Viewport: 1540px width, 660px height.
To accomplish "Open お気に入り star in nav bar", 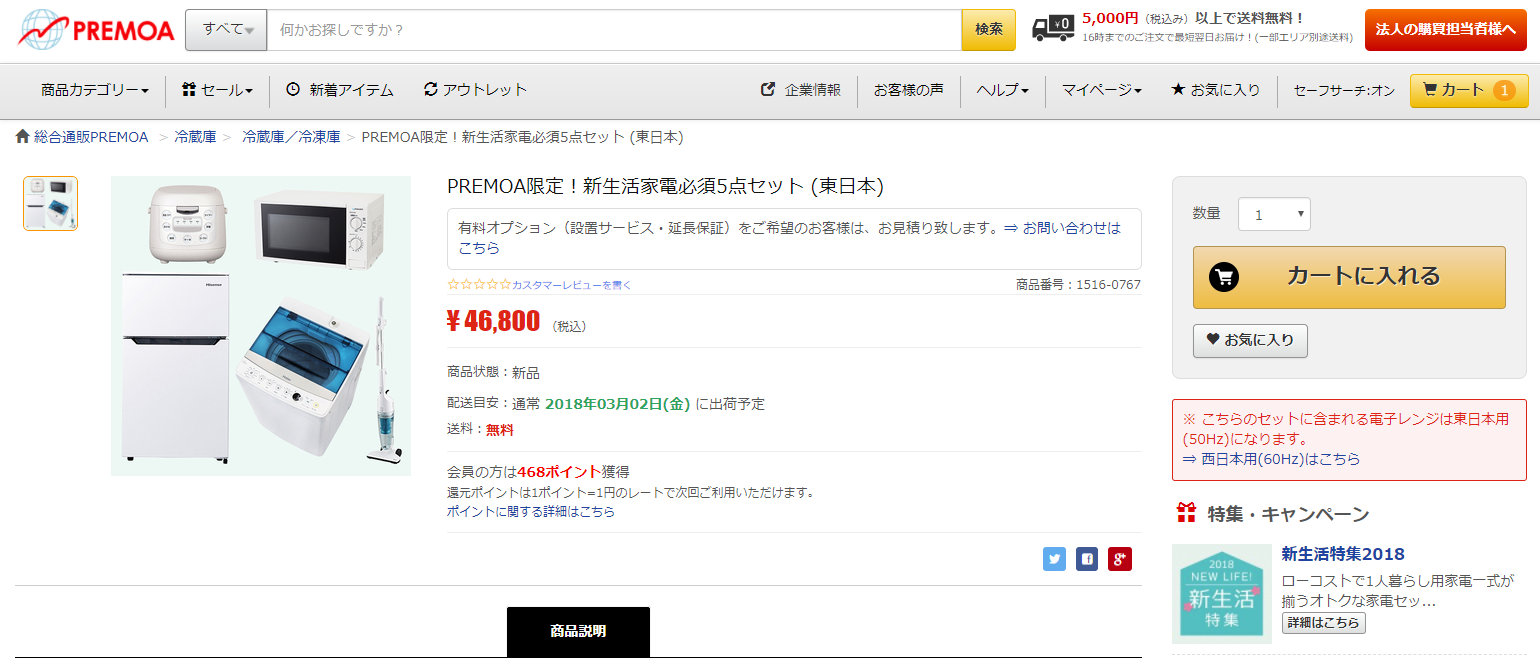I will pos(1215,90).
